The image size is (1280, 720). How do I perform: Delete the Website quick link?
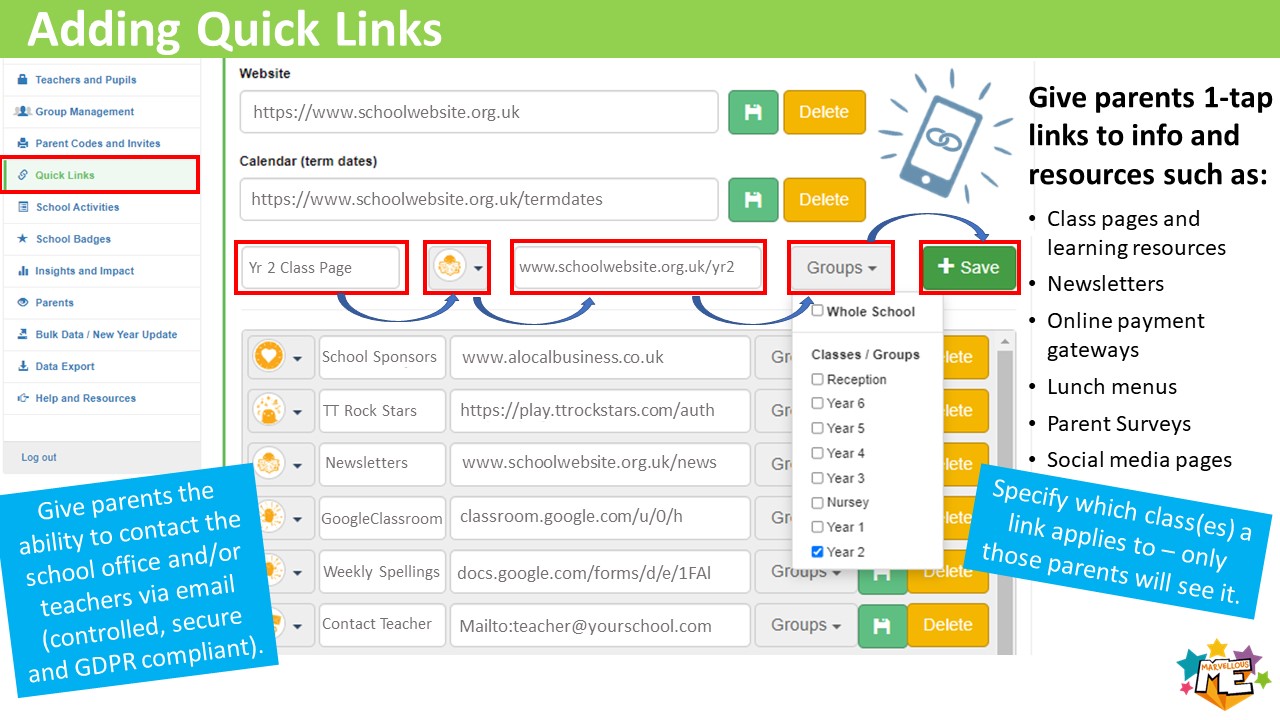click(824, 112)
